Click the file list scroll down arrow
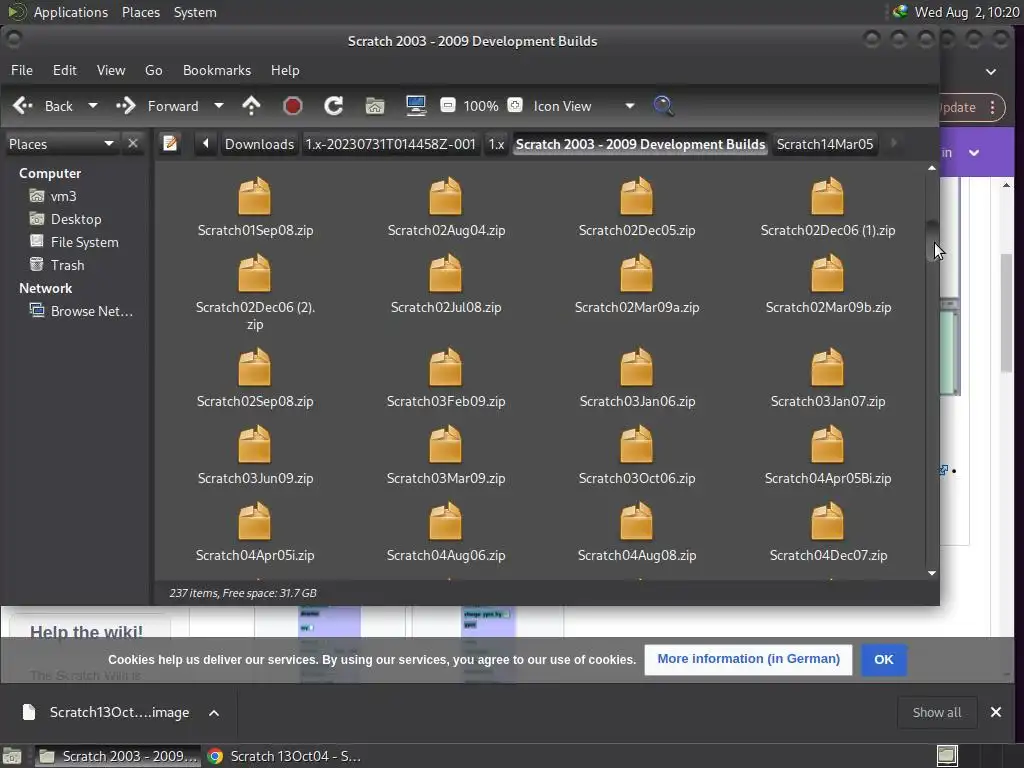The height and width of the screenshot is (768, 1024). 932,573
